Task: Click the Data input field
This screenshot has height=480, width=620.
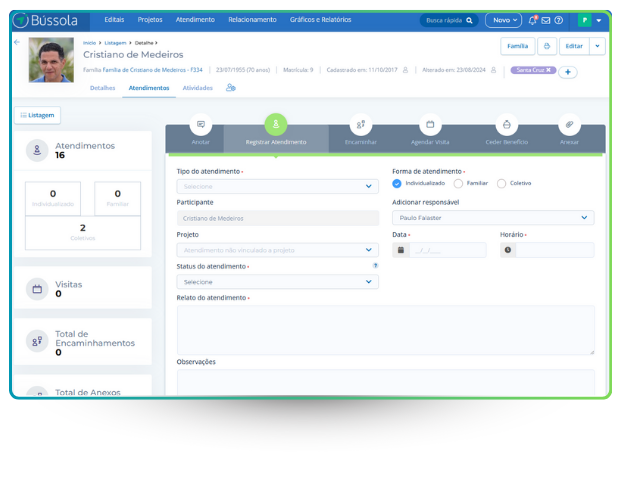Action: (x=448, y=250)
